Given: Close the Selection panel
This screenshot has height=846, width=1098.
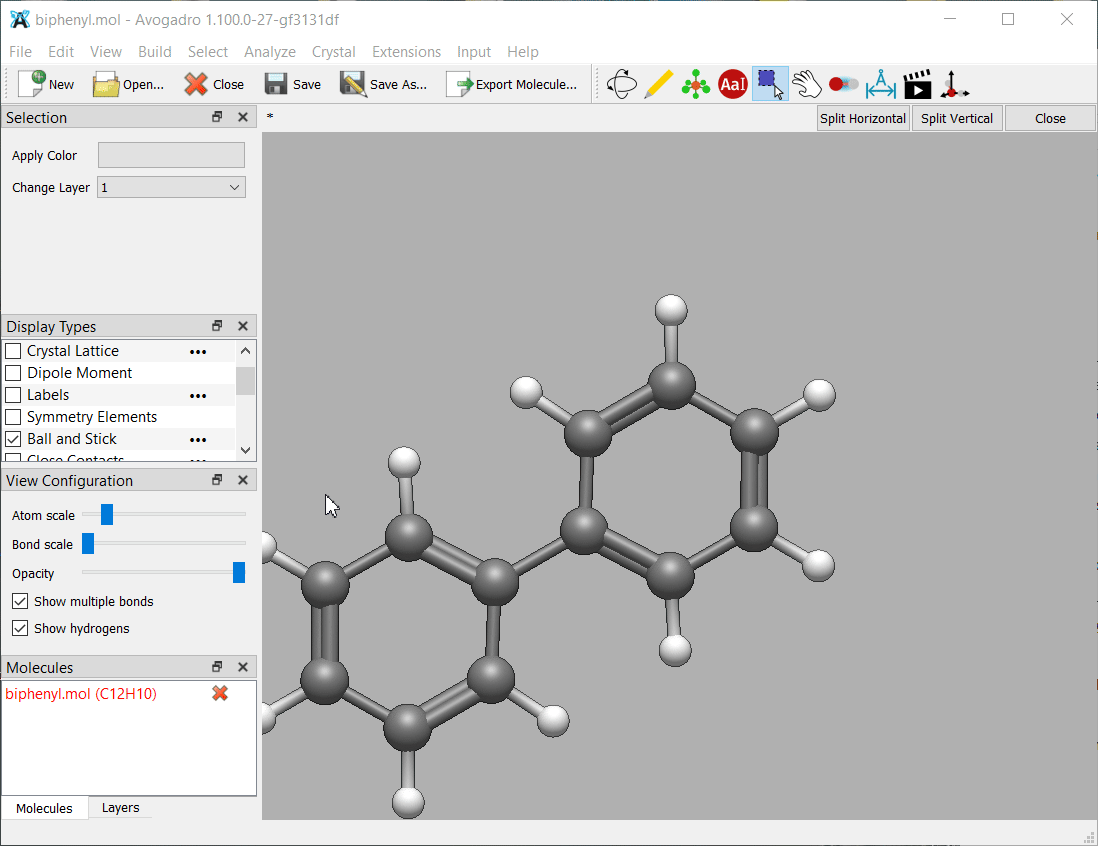Looking at the screenshot, I should [243, 117].
